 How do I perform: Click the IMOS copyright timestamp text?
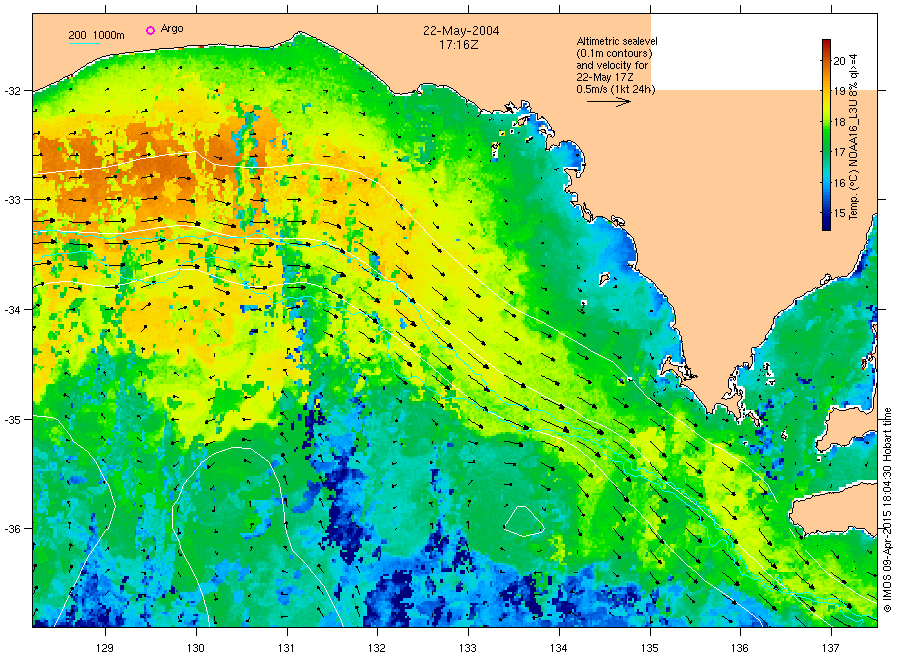point(886,510)
